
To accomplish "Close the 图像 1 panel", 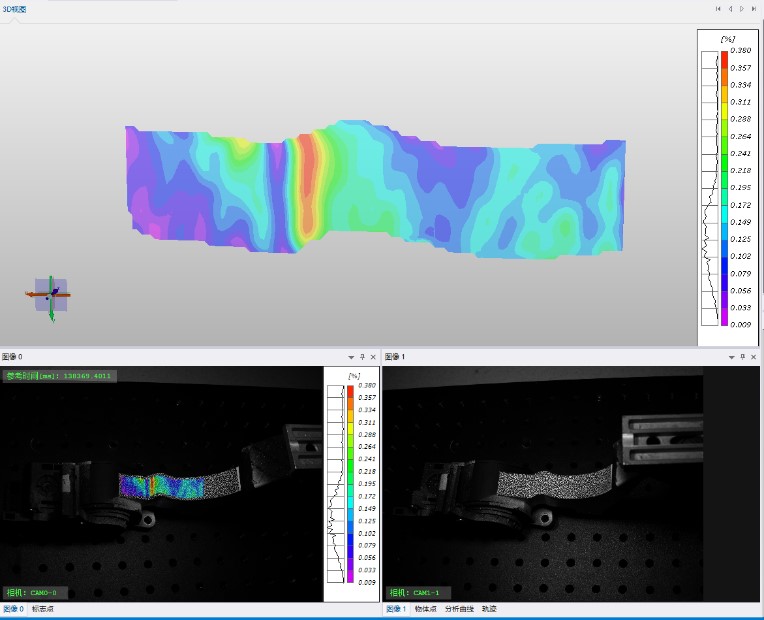I will (757, 357).
